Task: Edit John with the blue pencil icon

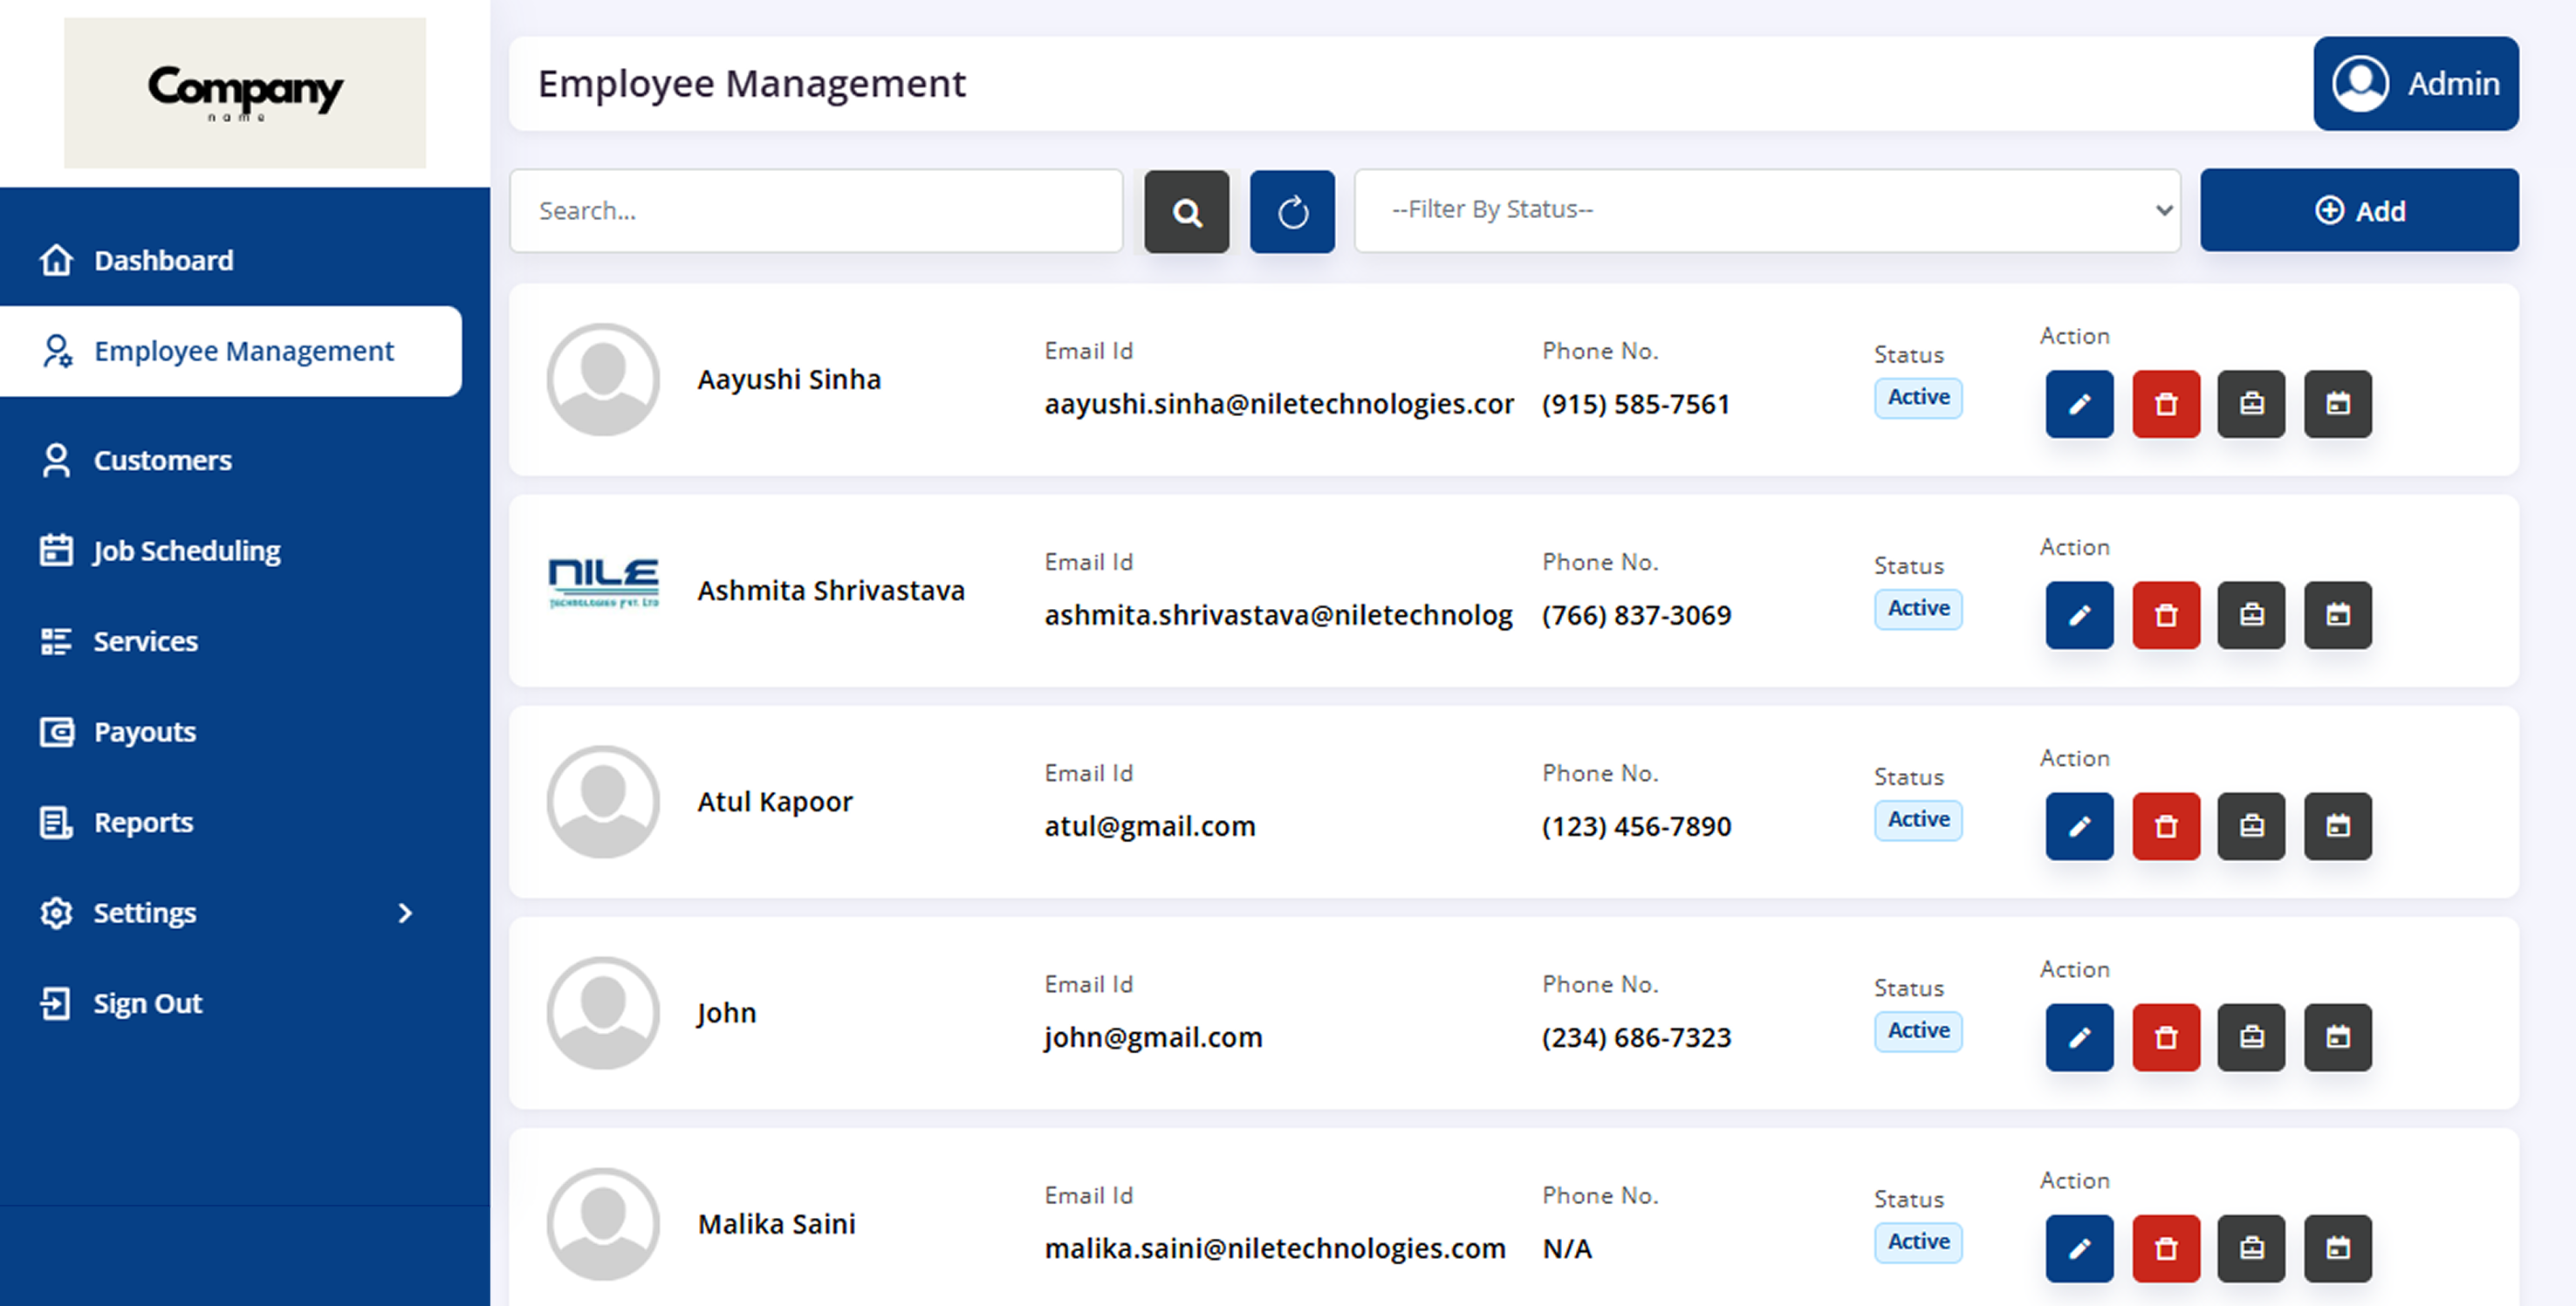Action: pos(2078,1037)
